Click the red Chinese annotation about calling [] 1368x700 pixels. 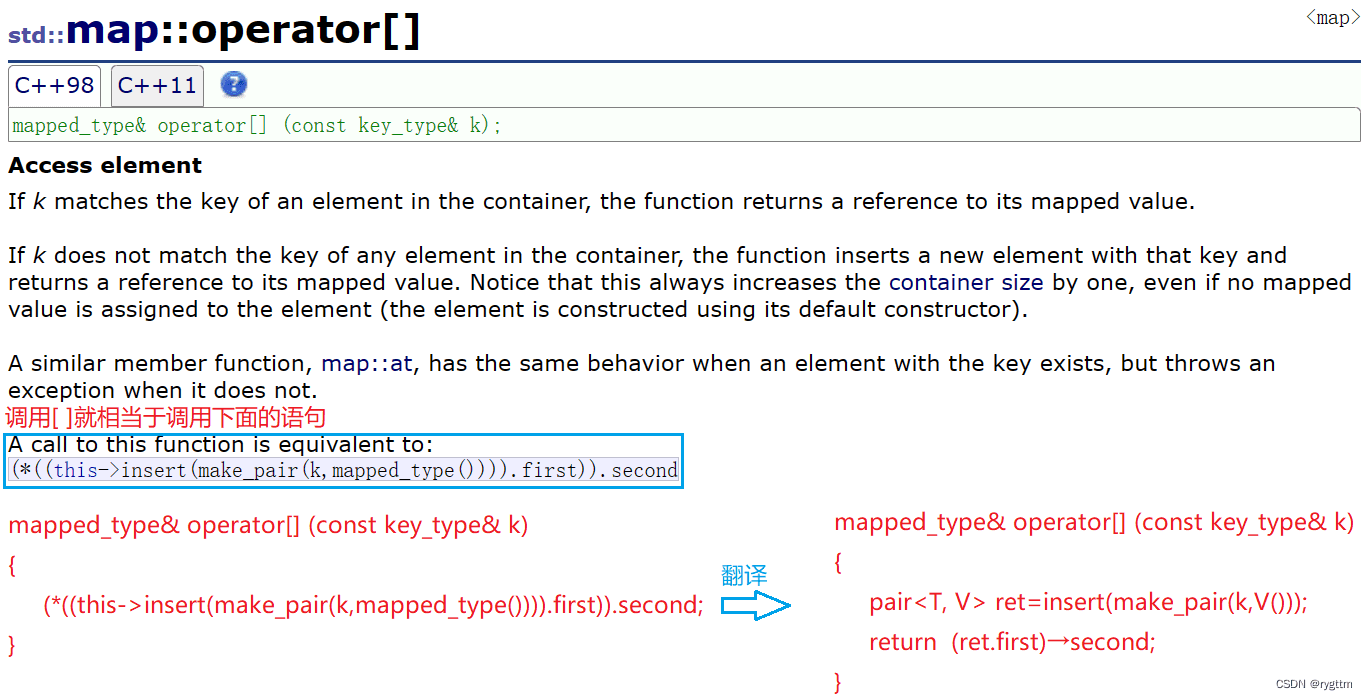[166, 418]
